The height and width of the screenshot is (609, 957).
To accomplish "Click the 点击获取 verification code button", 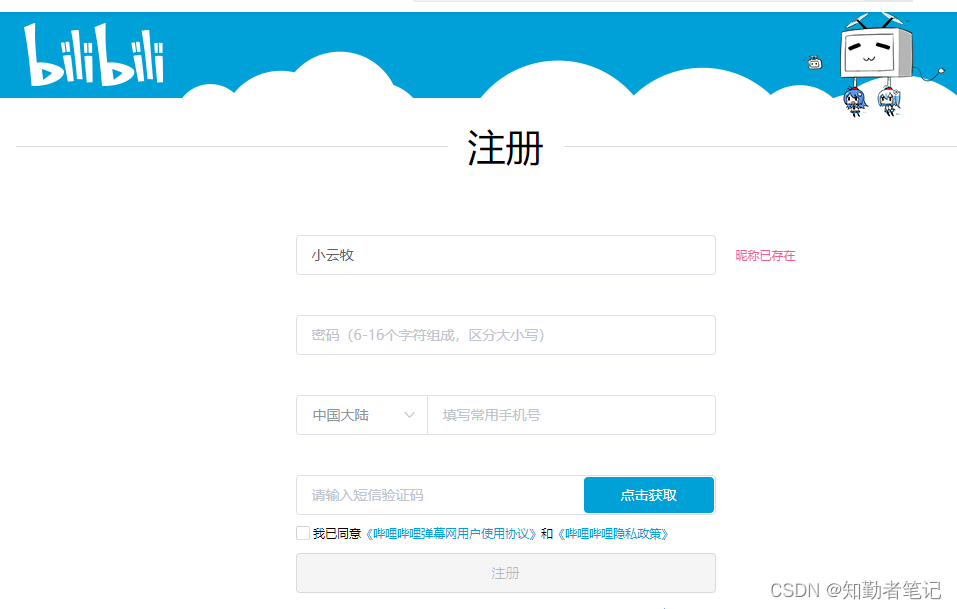I will [649, 494].
